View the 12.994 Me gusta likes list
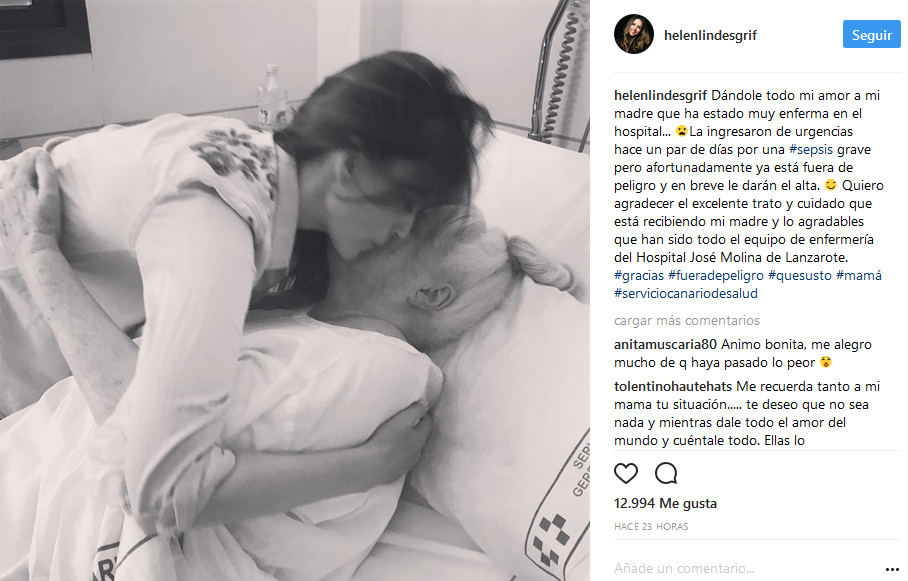This screenshot has width=908, height=581. tap(665, 503)
